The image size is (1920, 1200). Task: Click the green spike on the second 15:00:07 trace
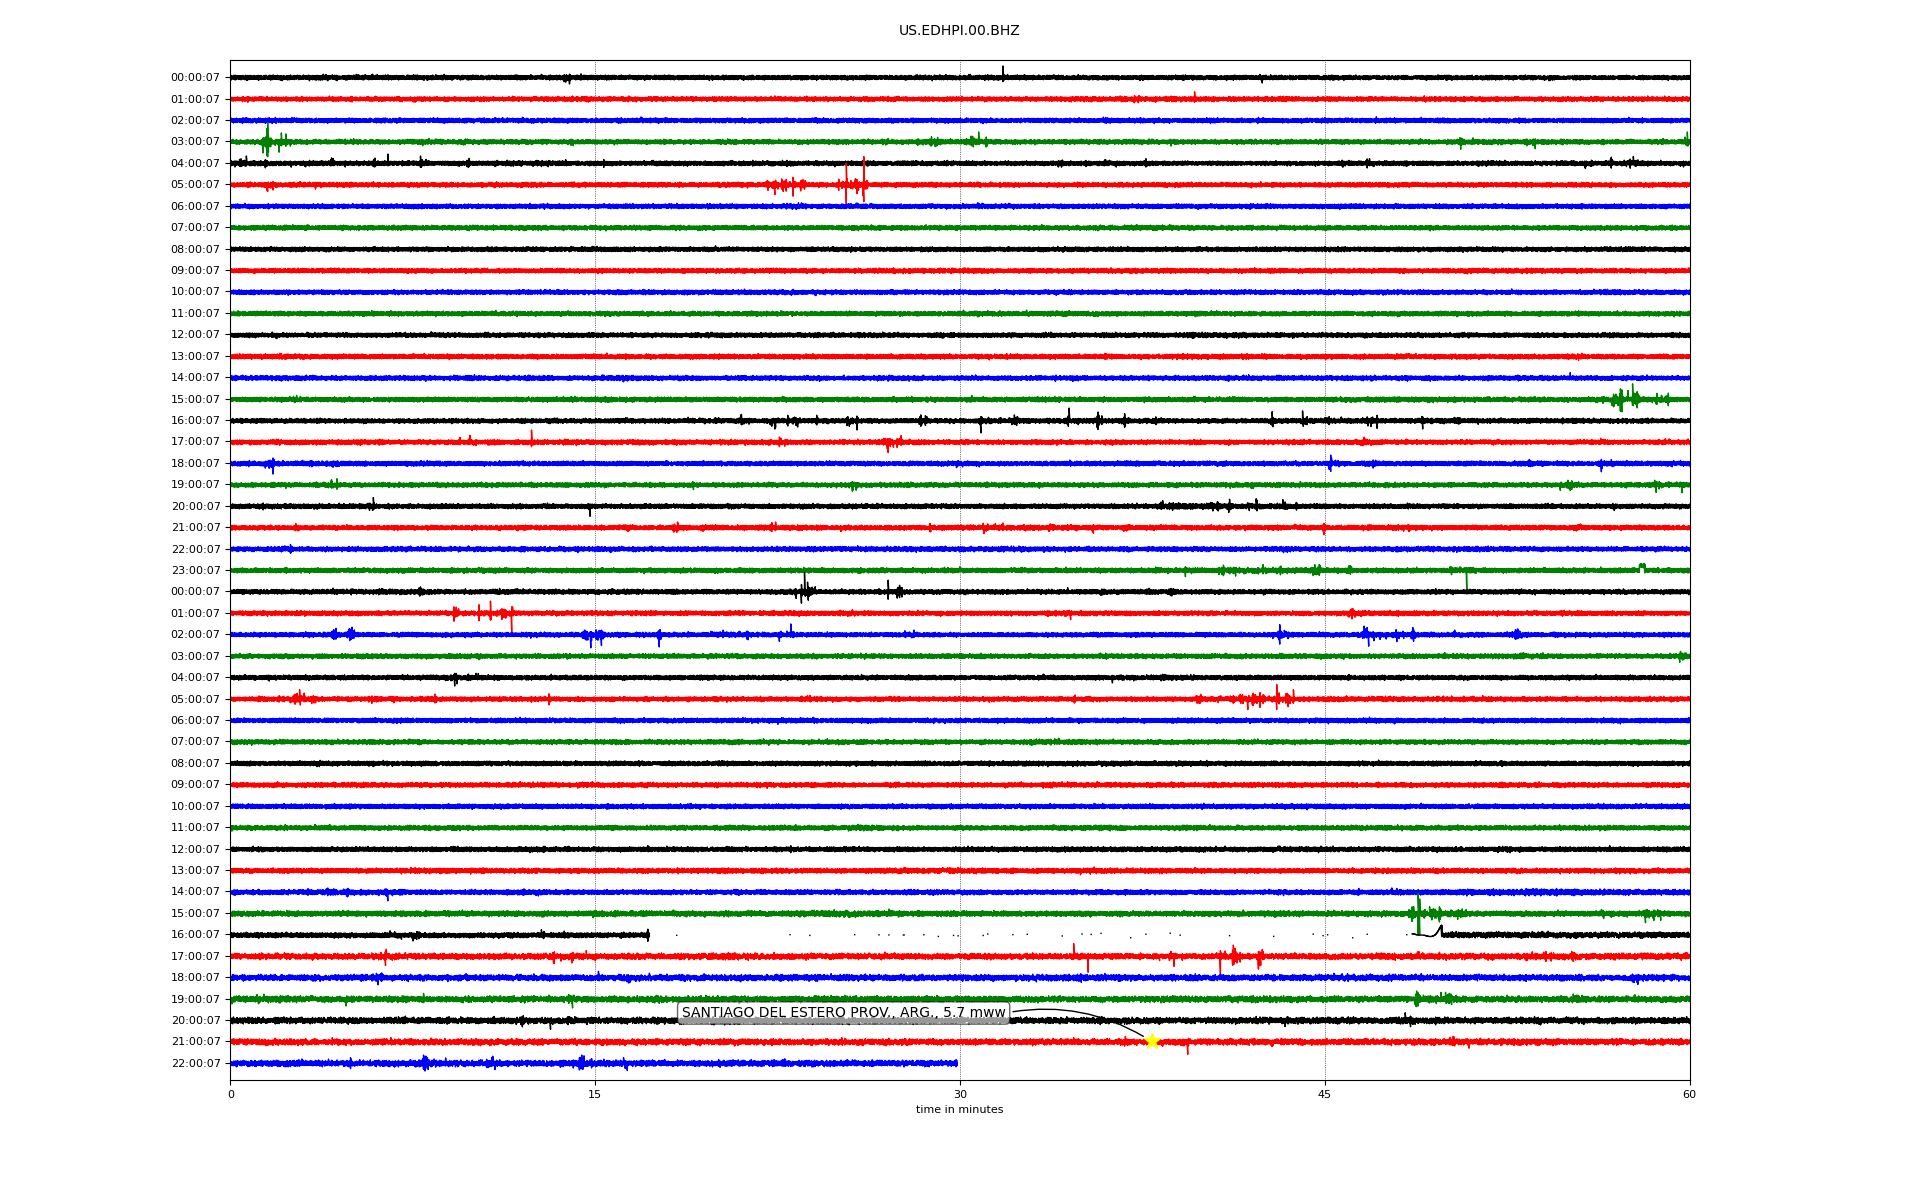[1418, 911]
